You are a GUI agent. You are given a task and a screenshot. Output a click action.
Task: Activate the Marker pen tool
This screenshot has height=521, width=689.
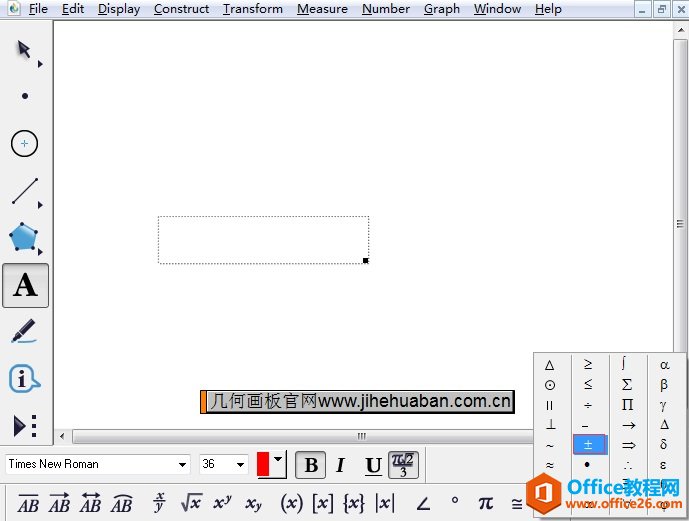coord(24,331)
